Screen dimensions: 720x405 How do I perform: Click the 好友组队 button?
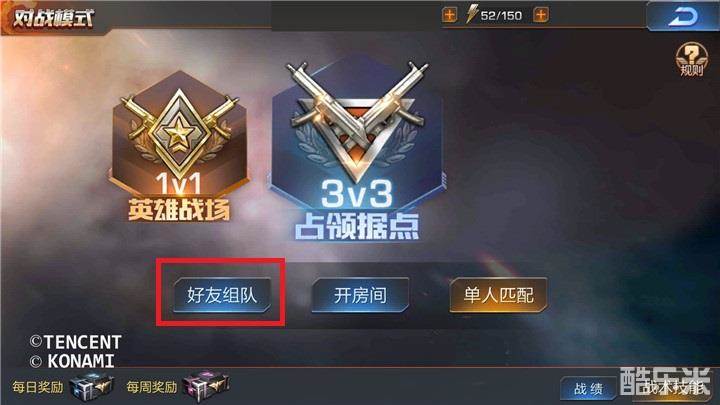(x=222, y=295)
